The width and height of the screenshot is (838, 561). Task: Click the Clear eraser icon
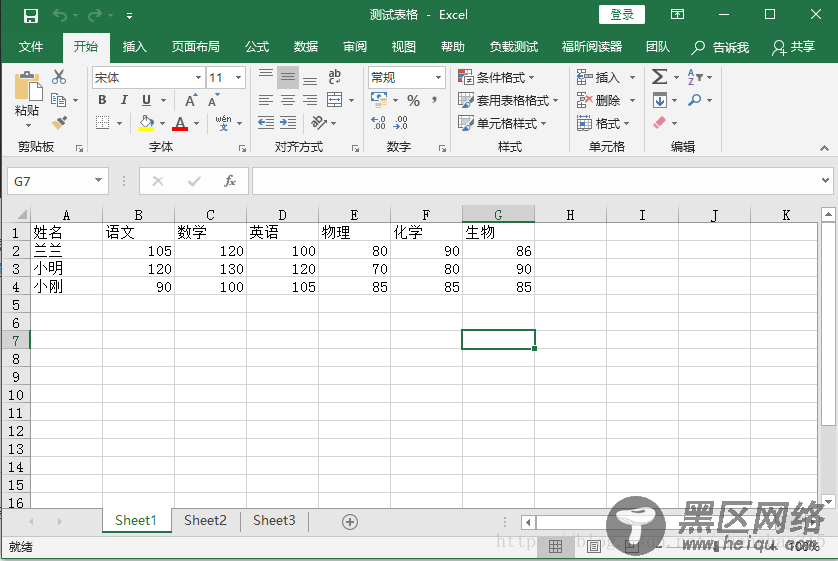pyautogui.click(x=659, y=123)
